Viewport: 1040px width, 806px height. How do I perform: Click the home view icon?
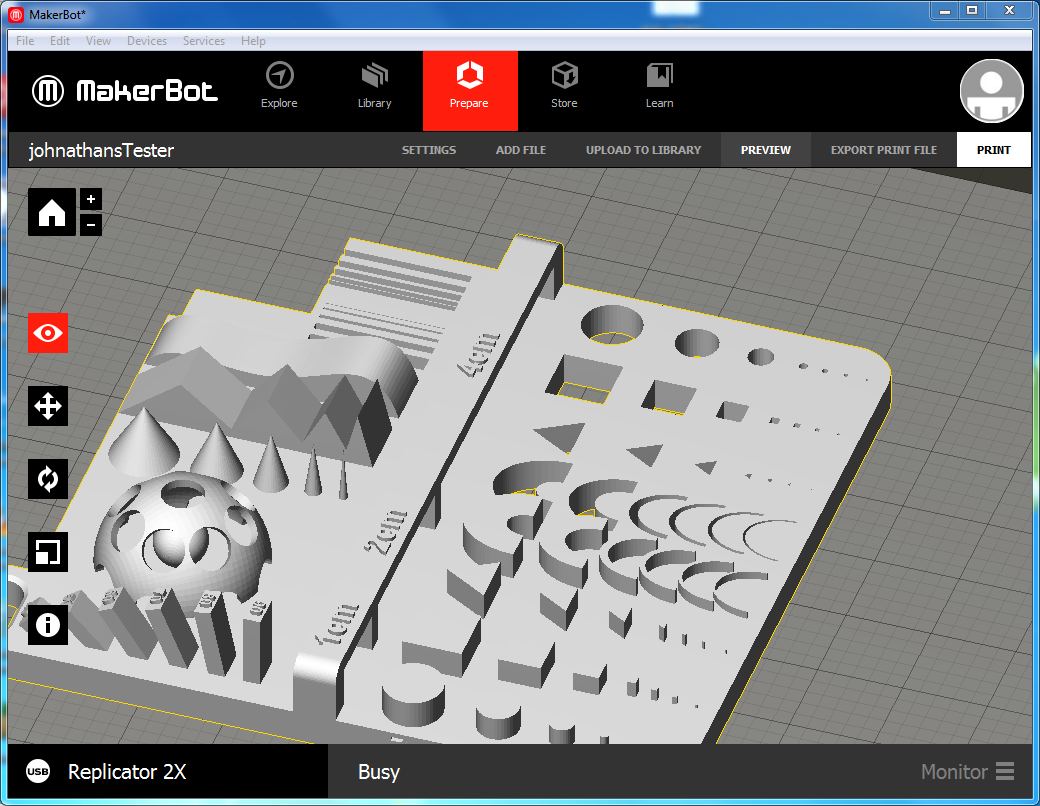coord(52,212)
